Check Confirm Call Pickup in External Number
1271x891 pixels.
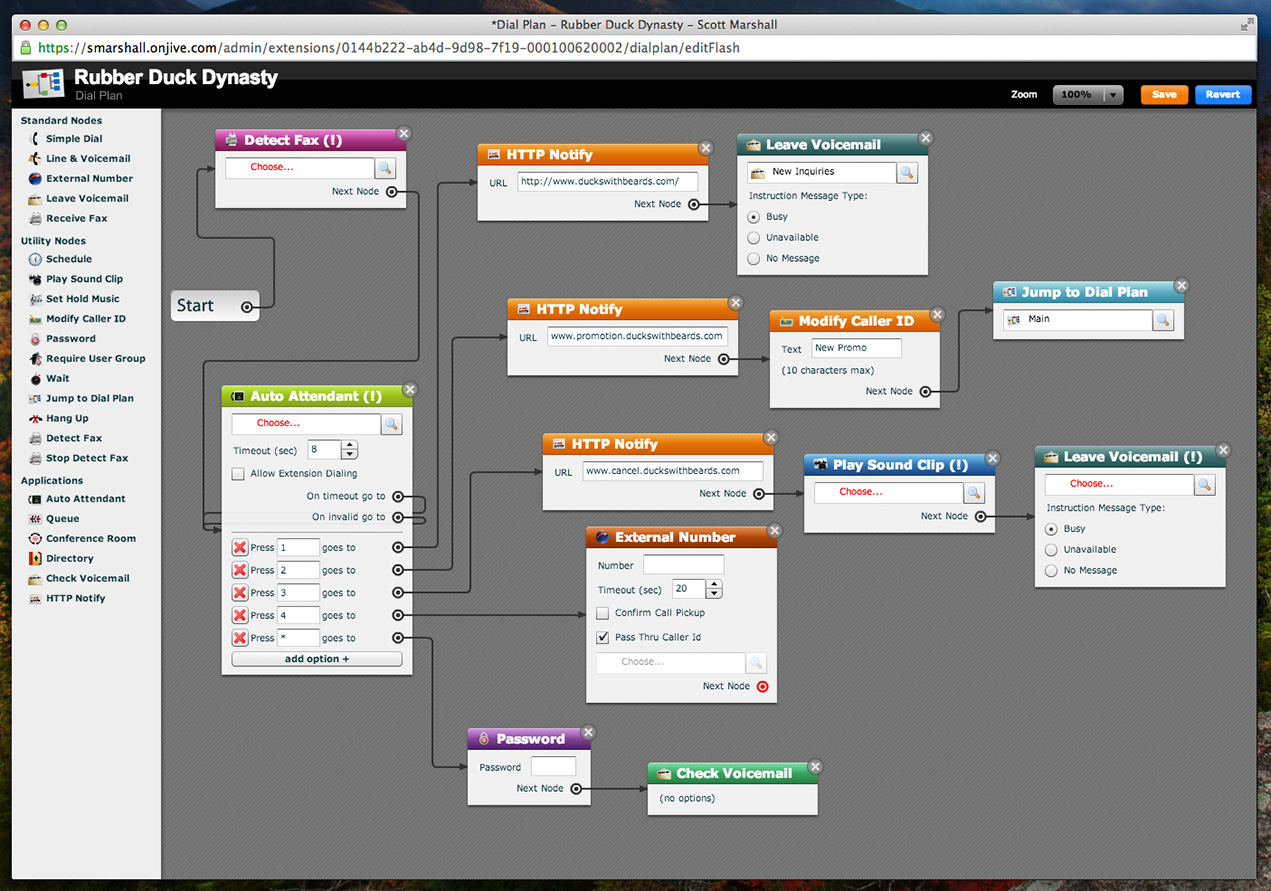pyautogui.click(x=603, y=613)
